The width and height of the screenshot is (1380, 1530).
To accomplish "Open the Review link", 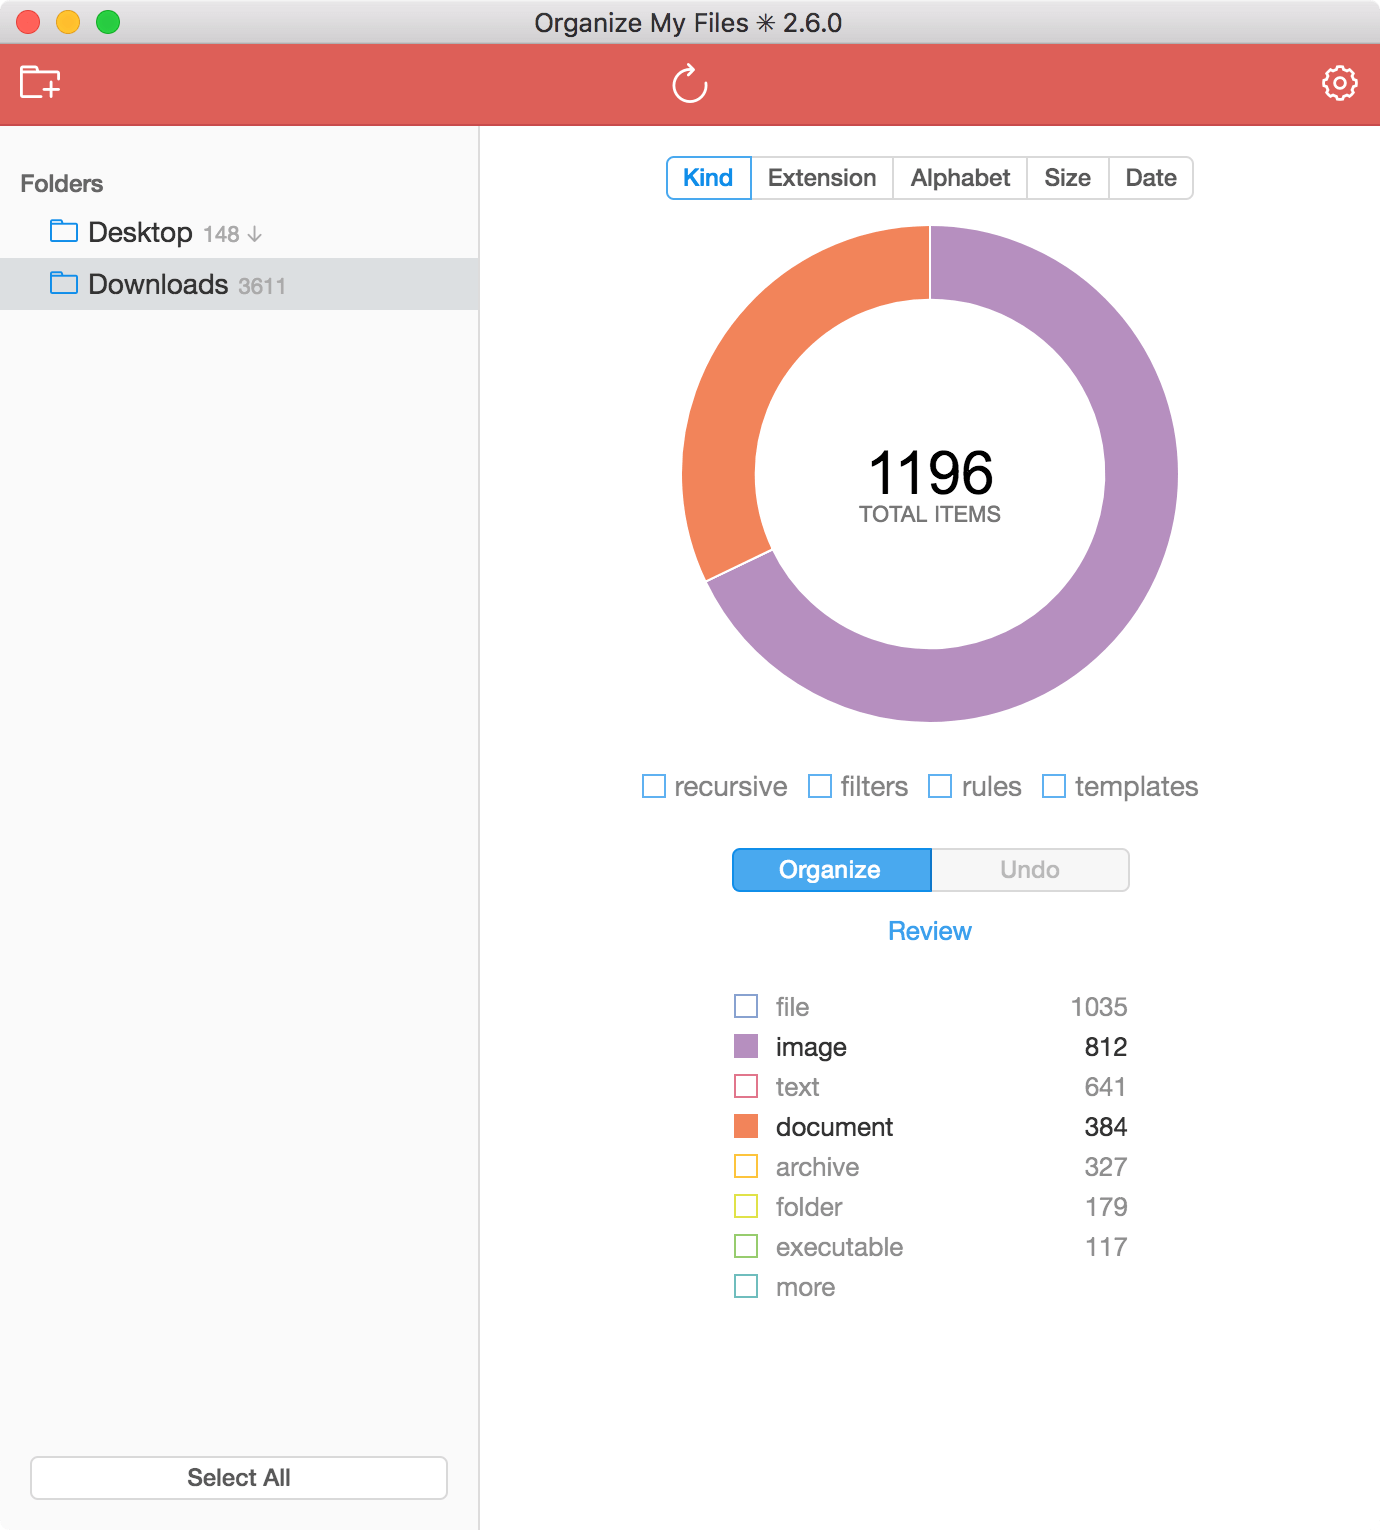I will point(930,931).
